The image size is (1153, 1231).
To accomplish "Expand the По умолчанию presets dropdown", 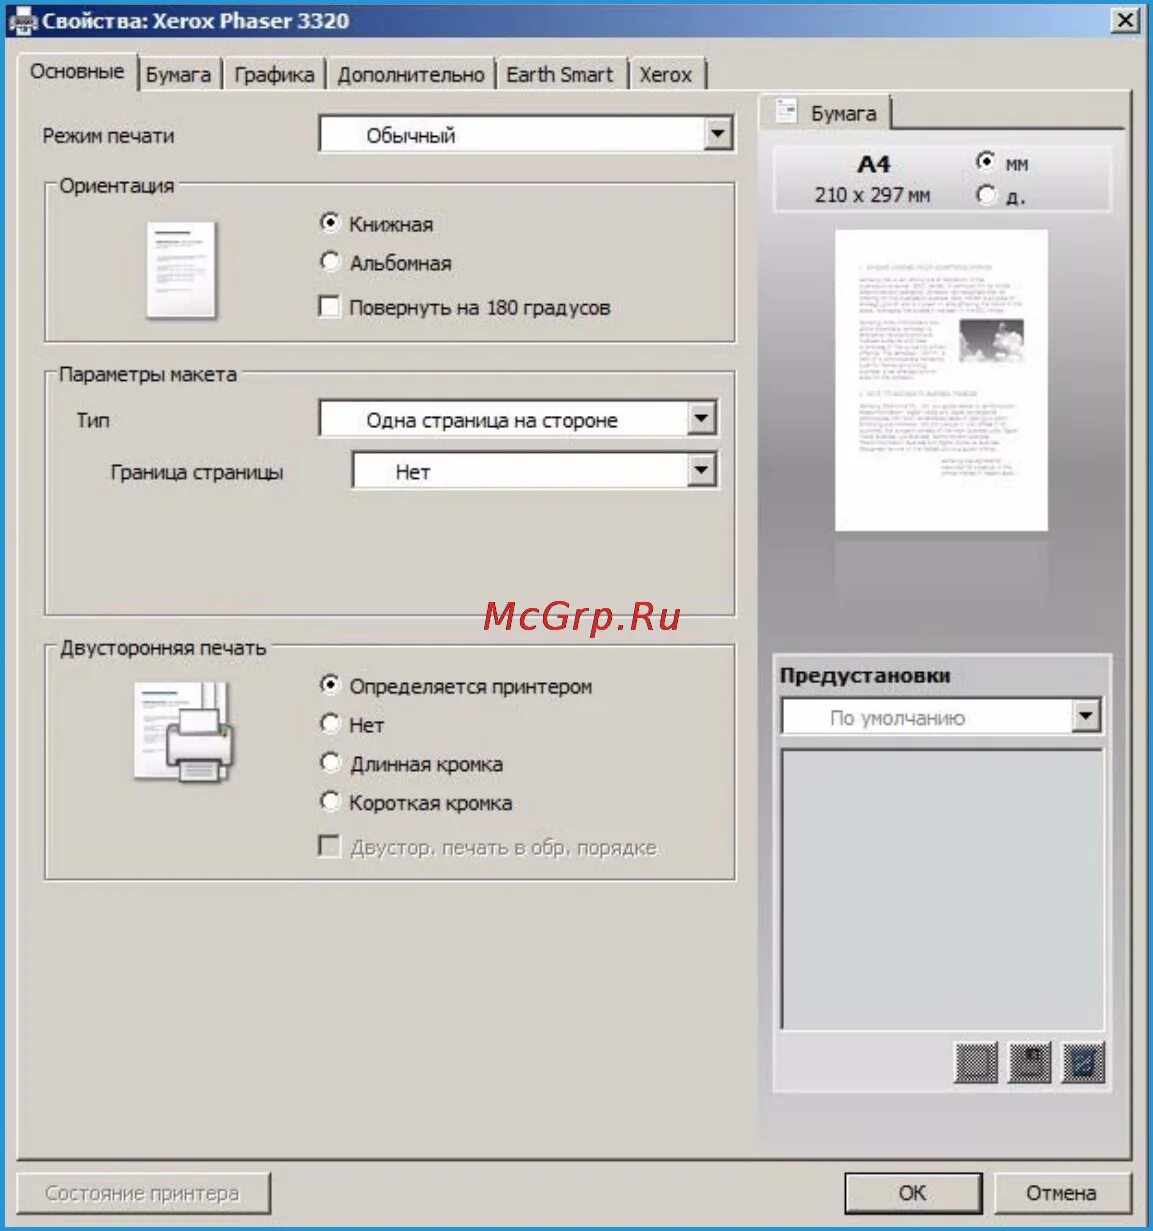I will 1087,716.
